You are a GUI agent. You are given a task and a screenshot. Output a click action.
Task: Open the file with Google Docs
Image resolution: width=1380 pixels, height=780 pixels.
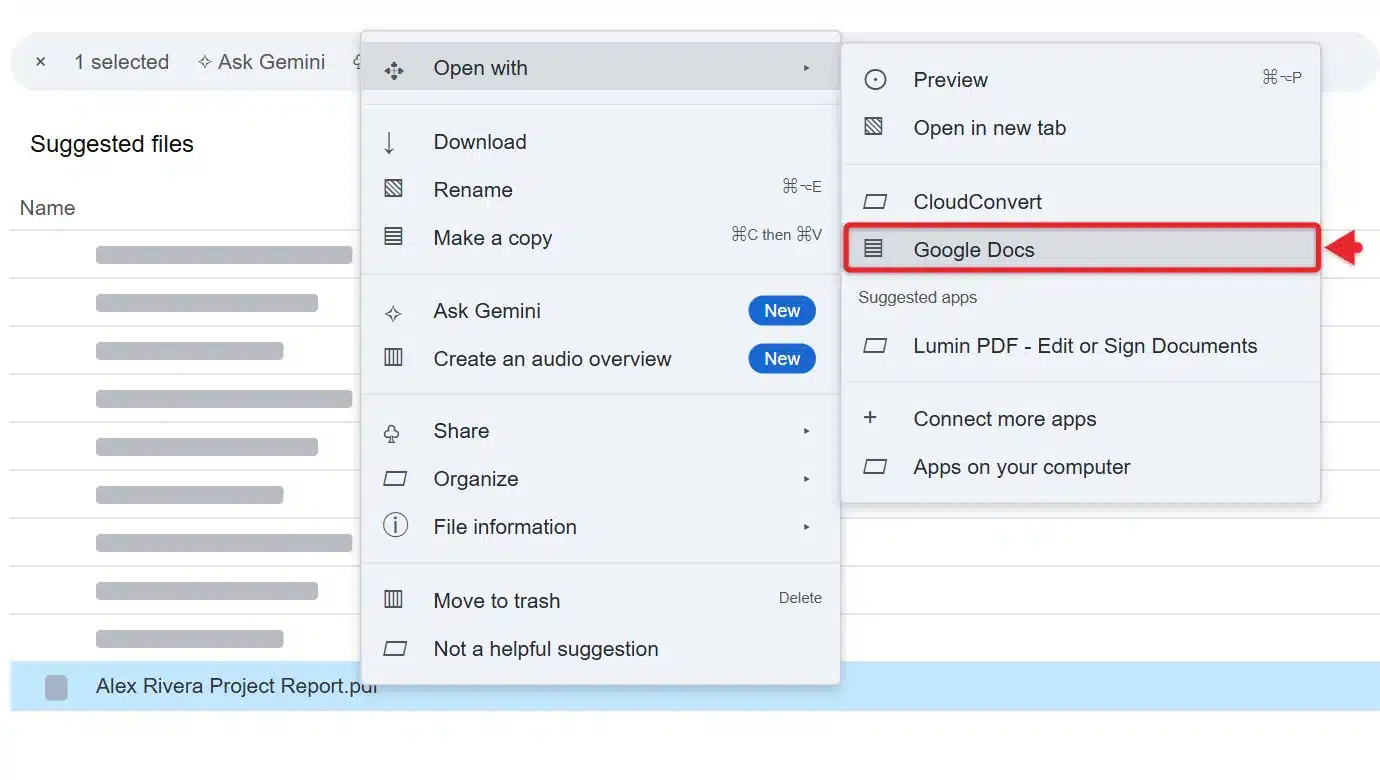[1081, 250]
